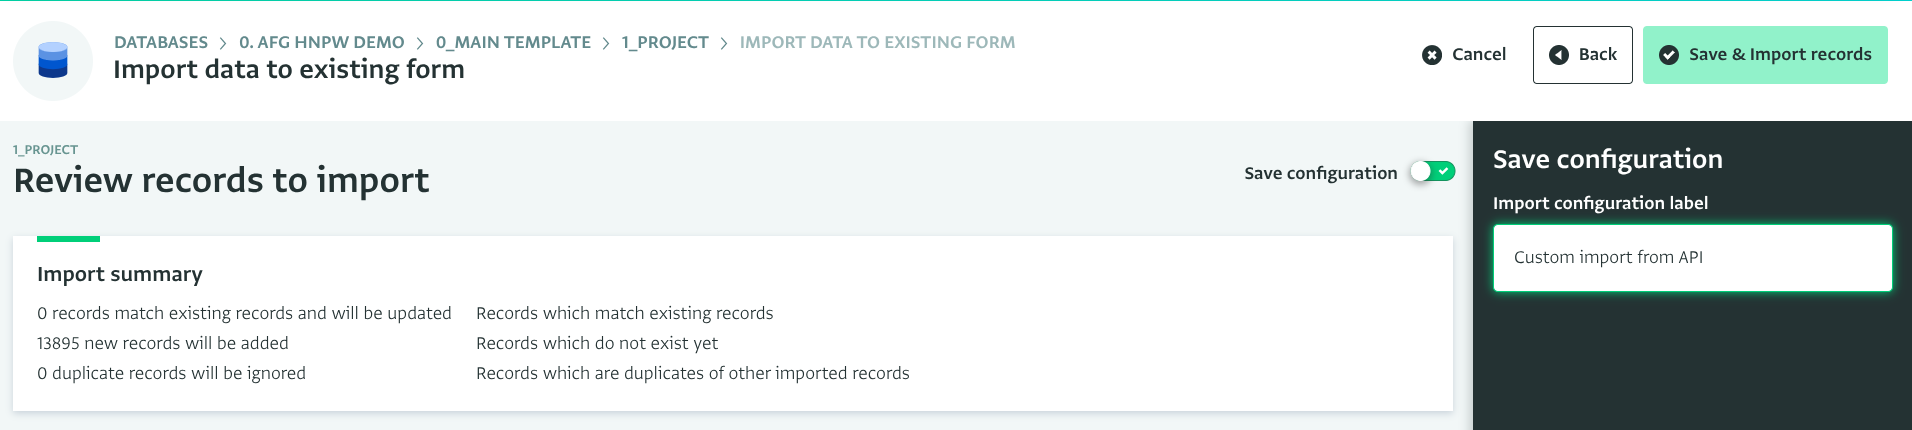Disable the Save configuration toggle

[1432, 172]
